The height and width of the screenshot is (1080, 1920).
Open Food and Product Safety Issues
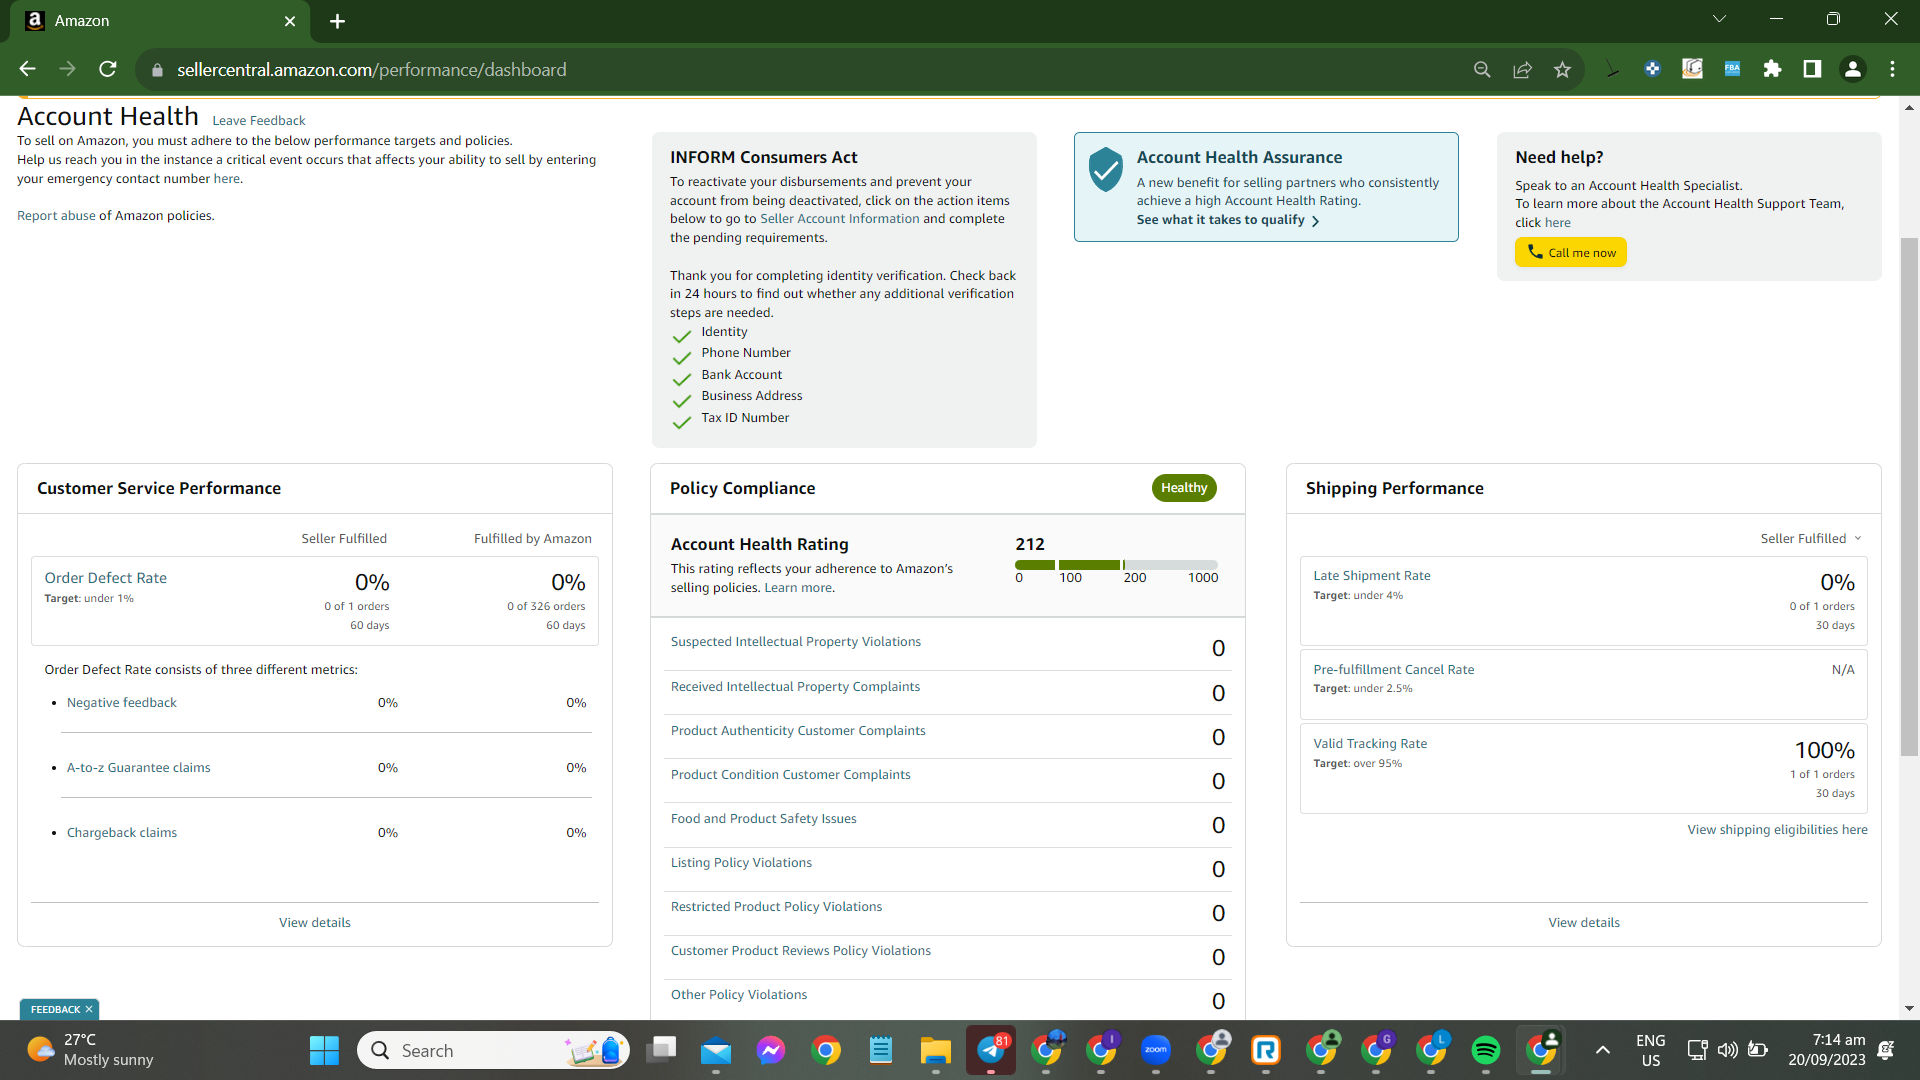tap(764, 819)
